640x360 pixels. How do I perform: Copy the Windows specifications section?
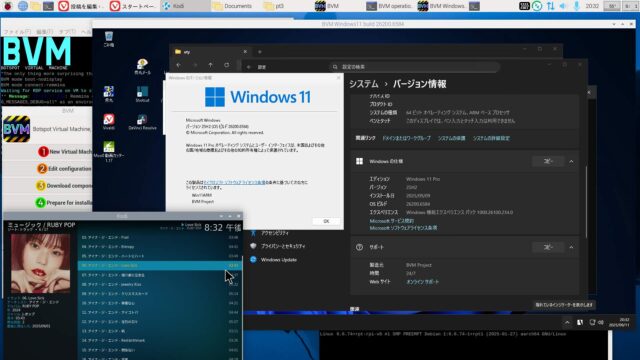(548, 161)
